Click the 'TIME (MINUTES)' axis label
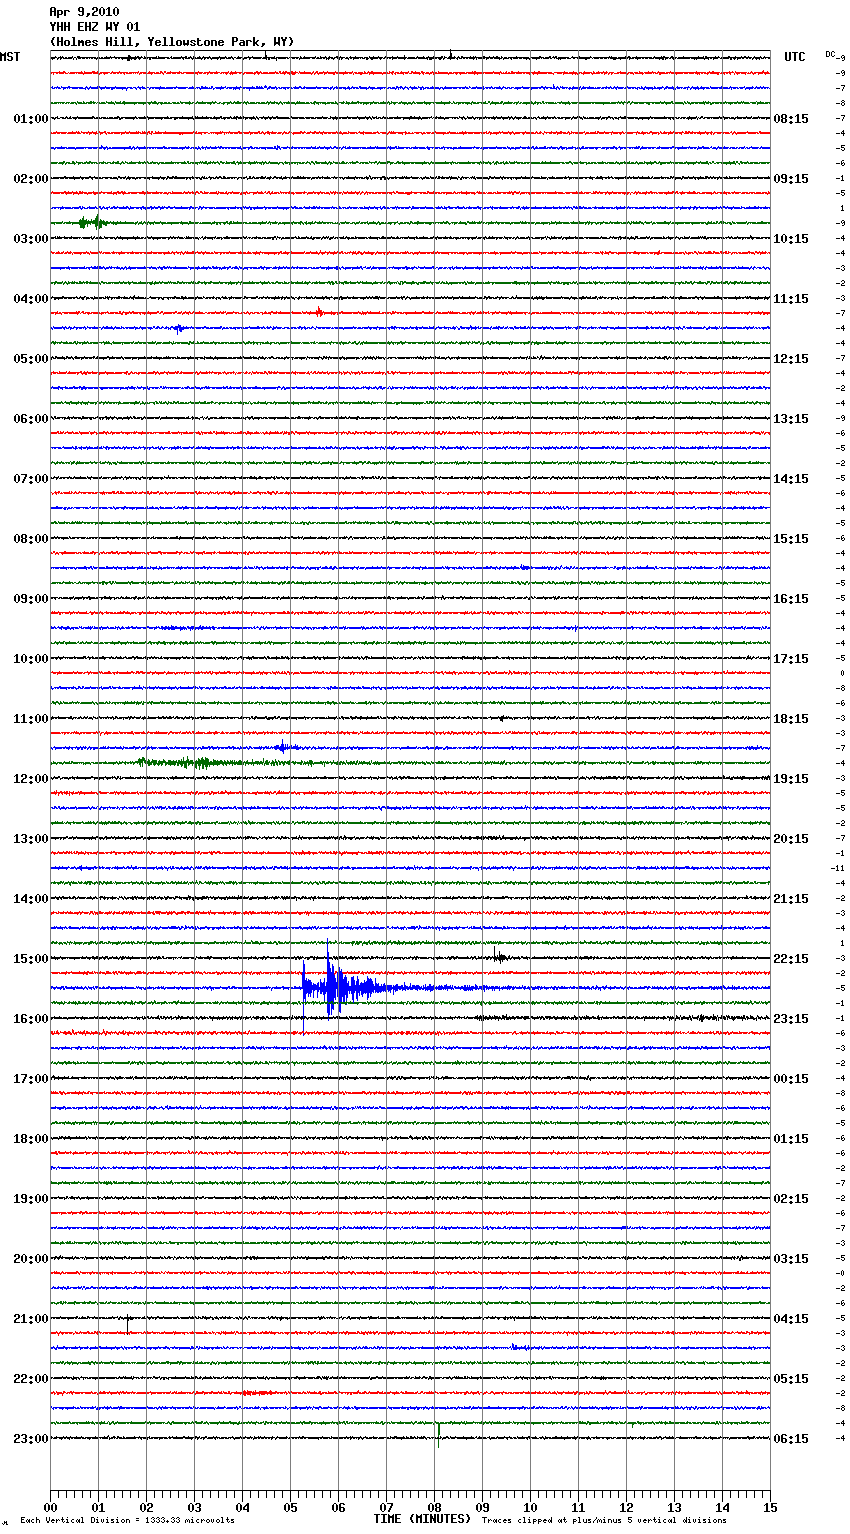The width and height of the screenshot is (850, 1534). pos(422,1519)
